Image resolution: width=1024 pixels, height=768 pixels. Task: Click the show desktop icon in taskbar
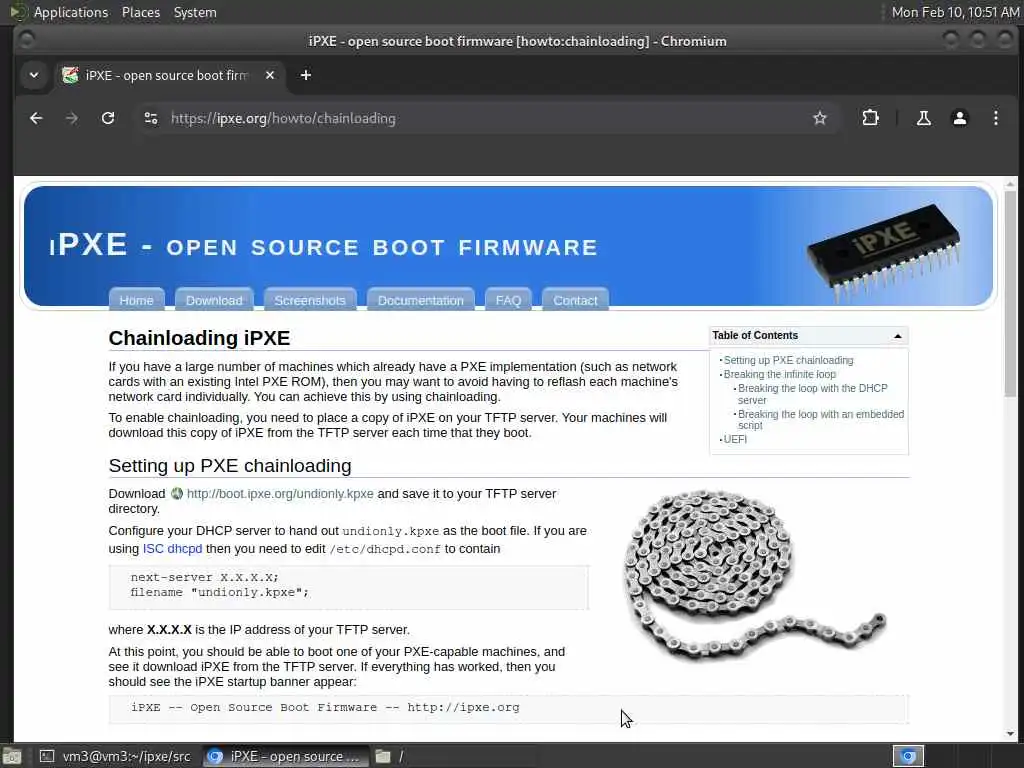pyautogui.click(x=12, y=757)
